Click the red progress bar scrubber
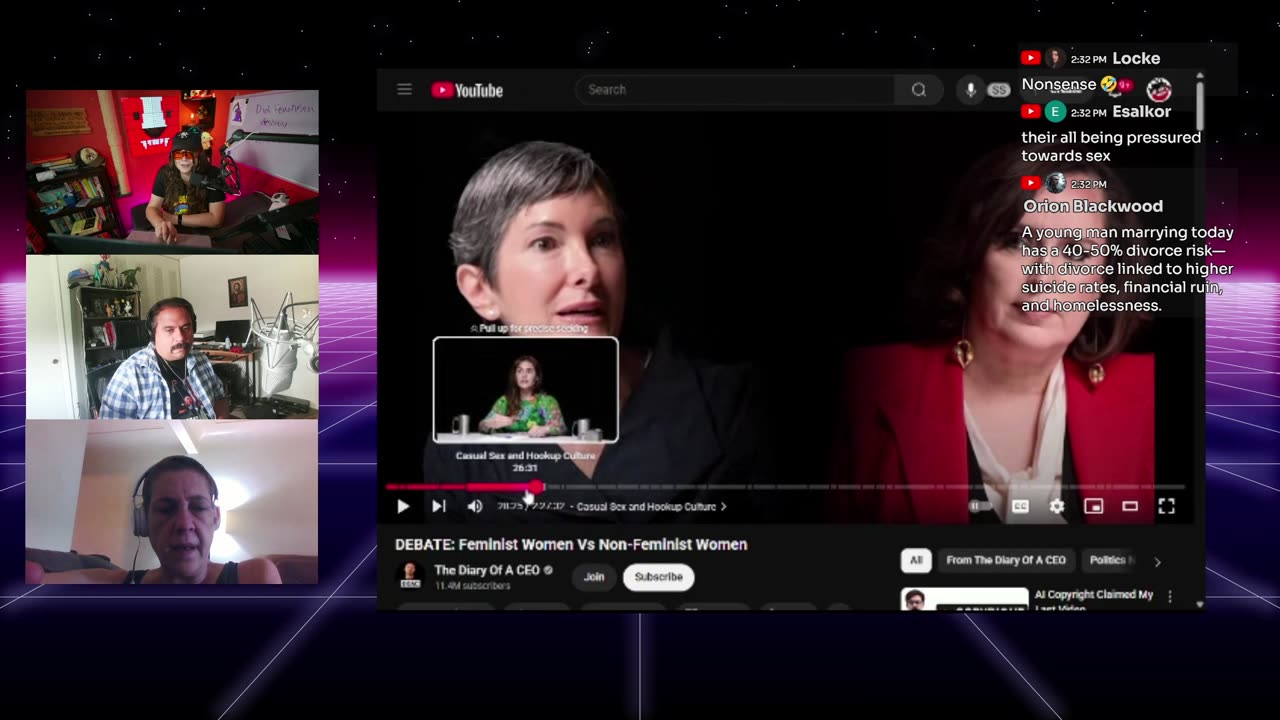This screenshot has width=1280, height=720. [537, 487]
